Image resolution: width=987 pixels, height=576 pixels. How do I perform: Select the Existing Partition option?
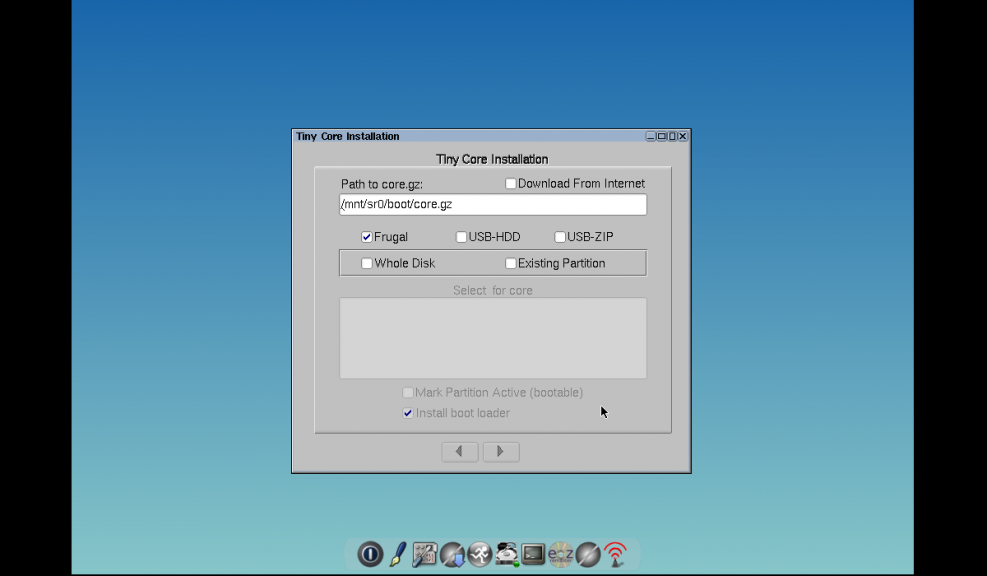click(510, 262)
